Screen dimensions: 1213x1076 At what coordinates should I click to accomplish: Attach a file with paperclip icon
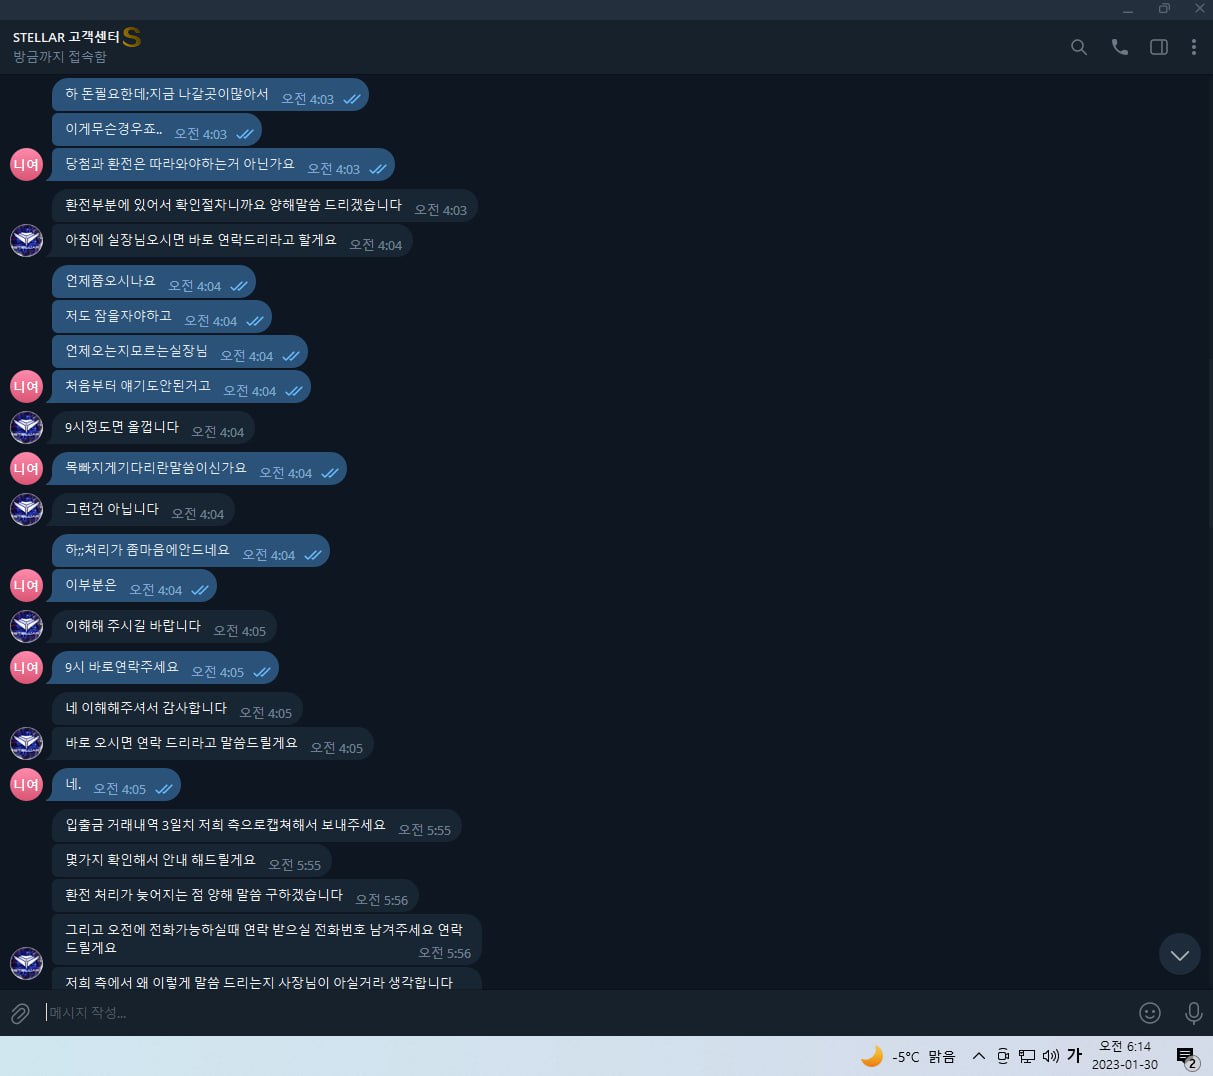click(20, 1013)
